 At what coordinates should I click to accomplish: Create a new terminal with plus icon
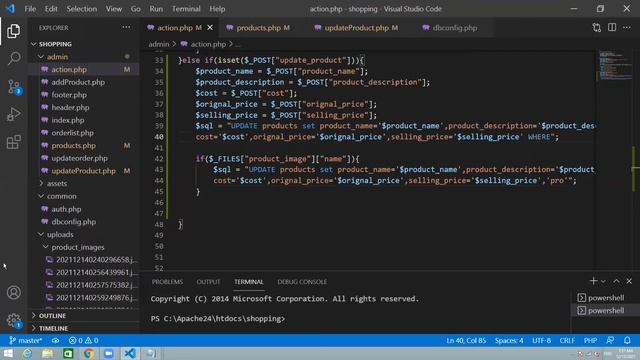coord(593,281)
